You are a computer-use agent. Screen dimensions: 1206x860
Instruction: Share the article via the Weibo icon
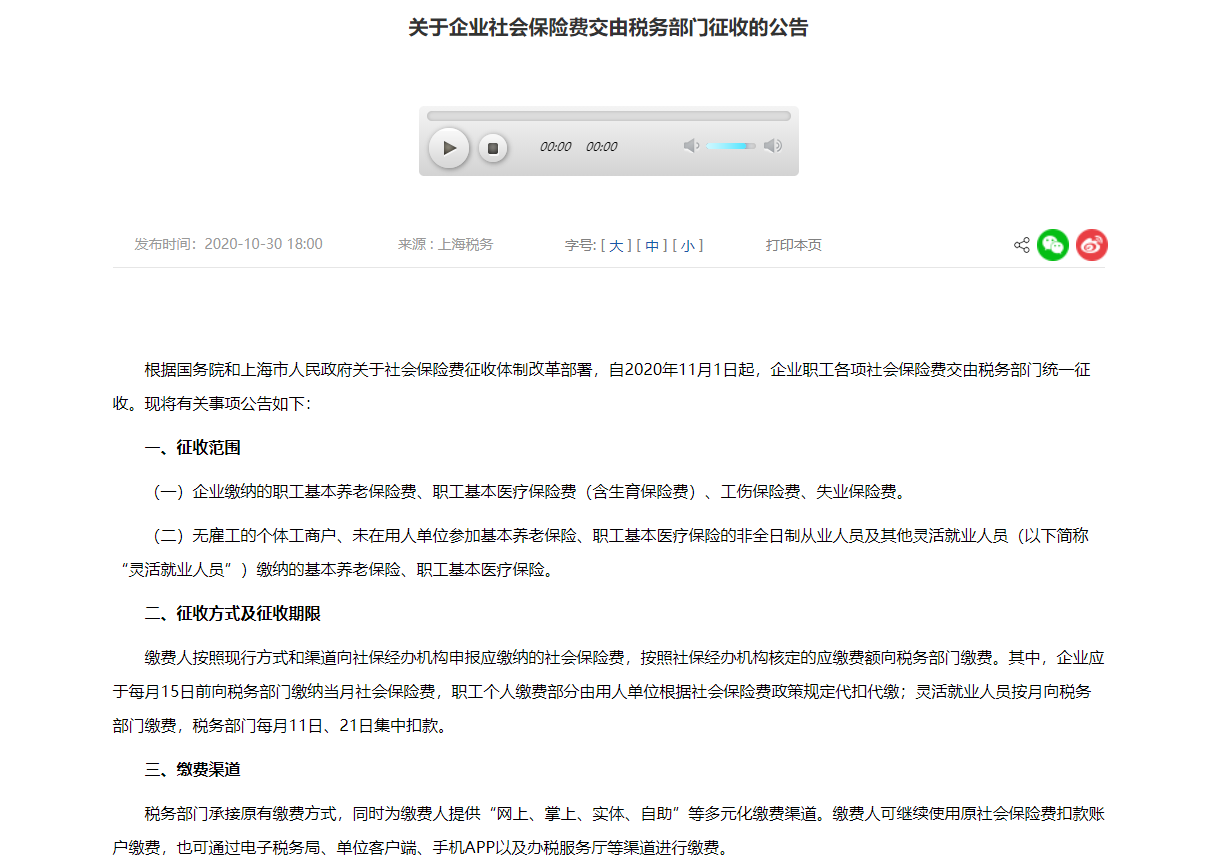[1091, 245]
